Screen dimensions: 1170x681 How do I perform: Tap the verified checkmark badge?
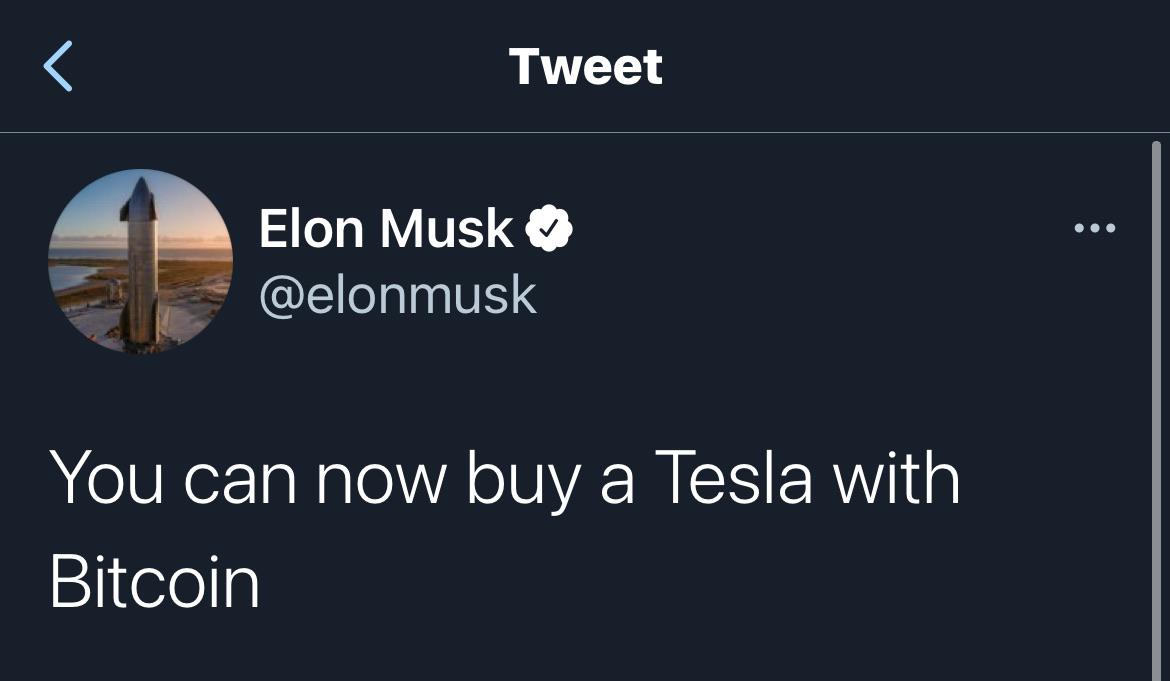click(x=549, y=227)
